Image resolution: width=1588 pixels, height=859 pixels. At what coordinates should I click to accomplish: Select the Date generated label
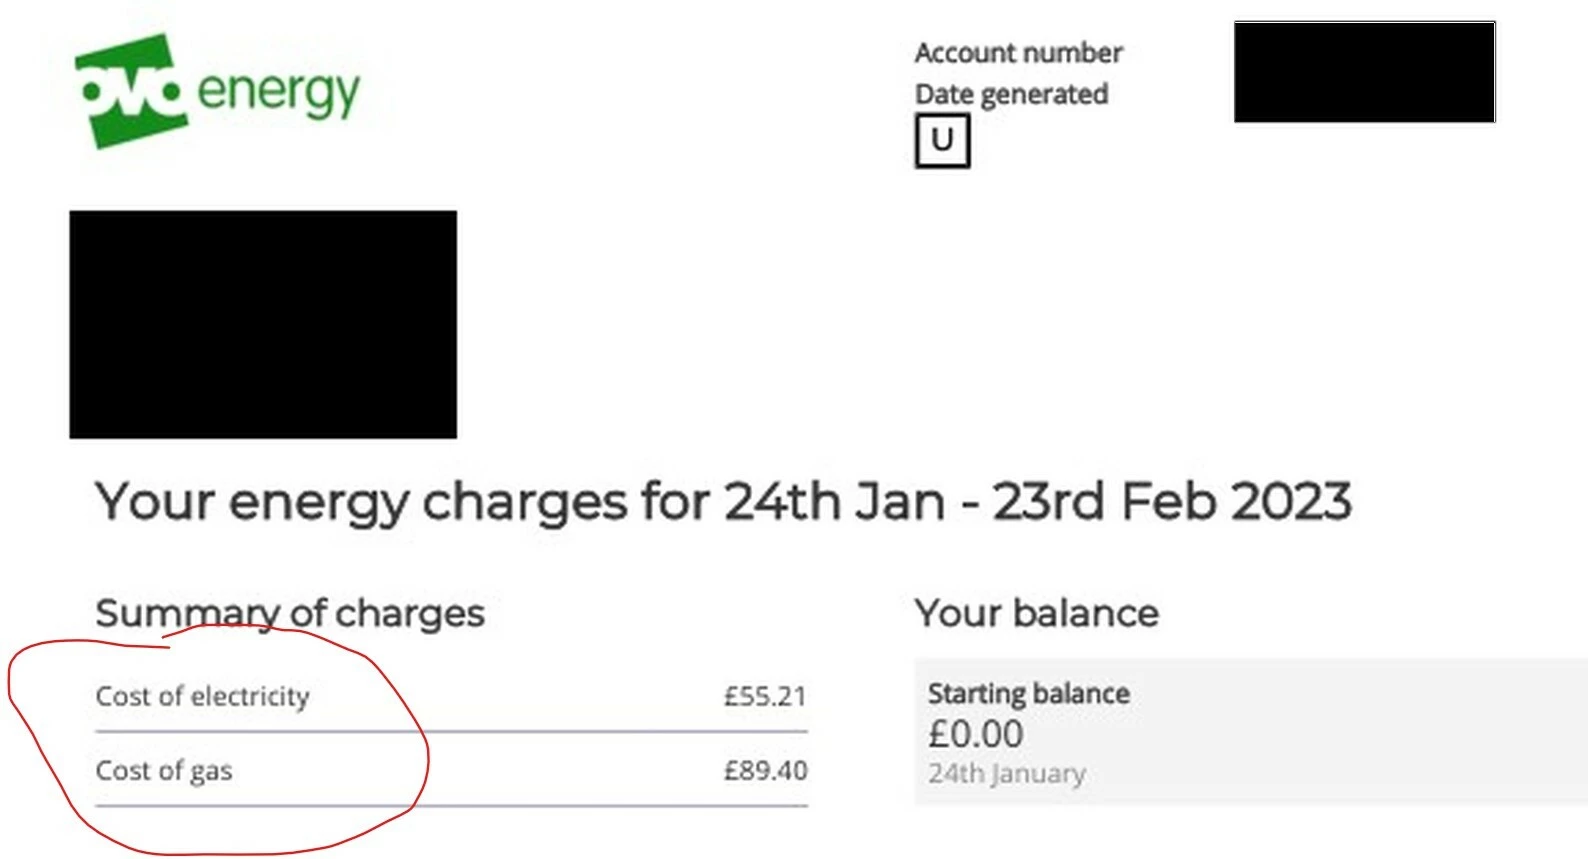tap(1011, 95)
